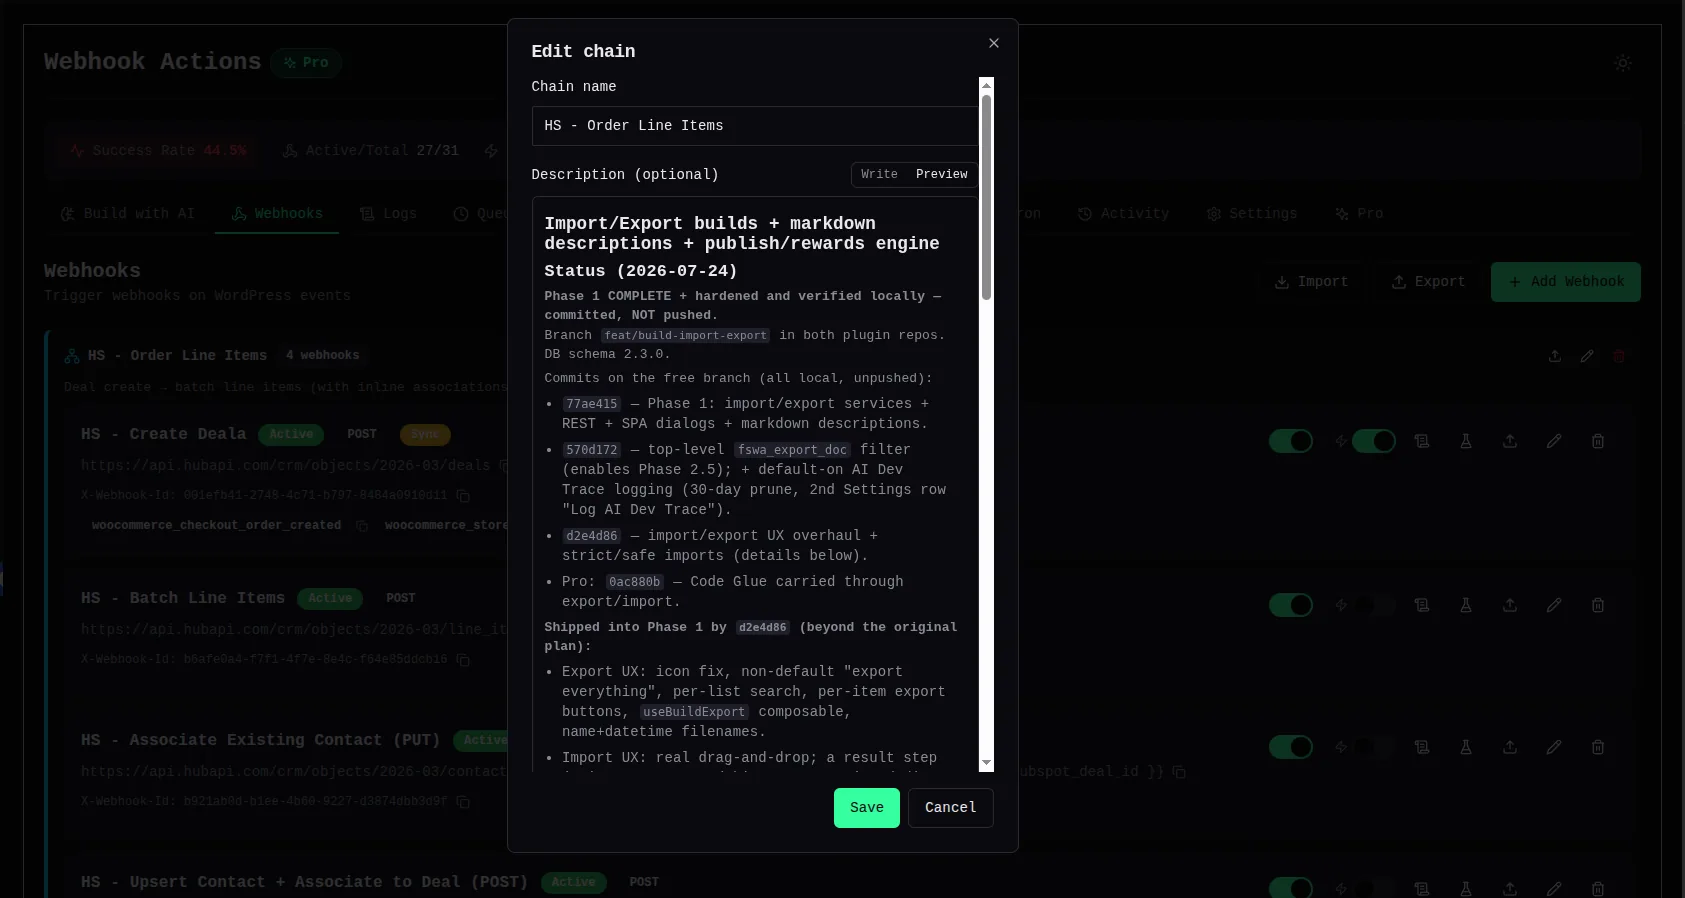Click commit hash '0ac880b' in description

pyautogui.click(x=634, y=582)
